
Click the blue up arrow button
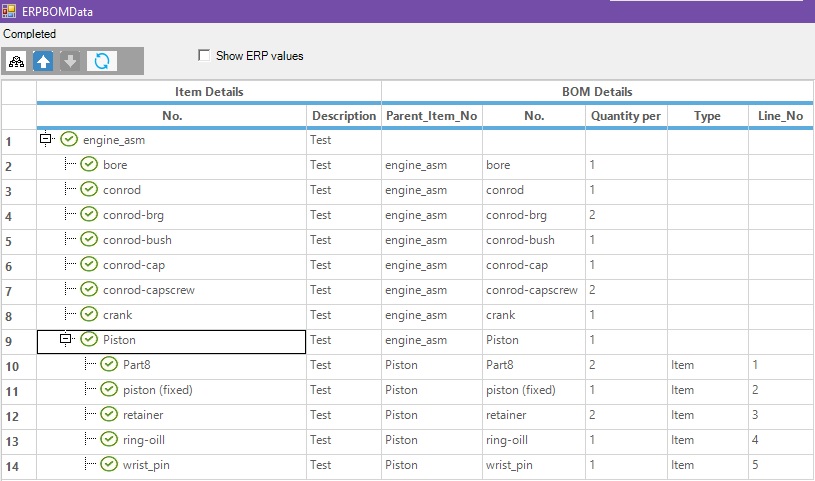pos(43,61)
